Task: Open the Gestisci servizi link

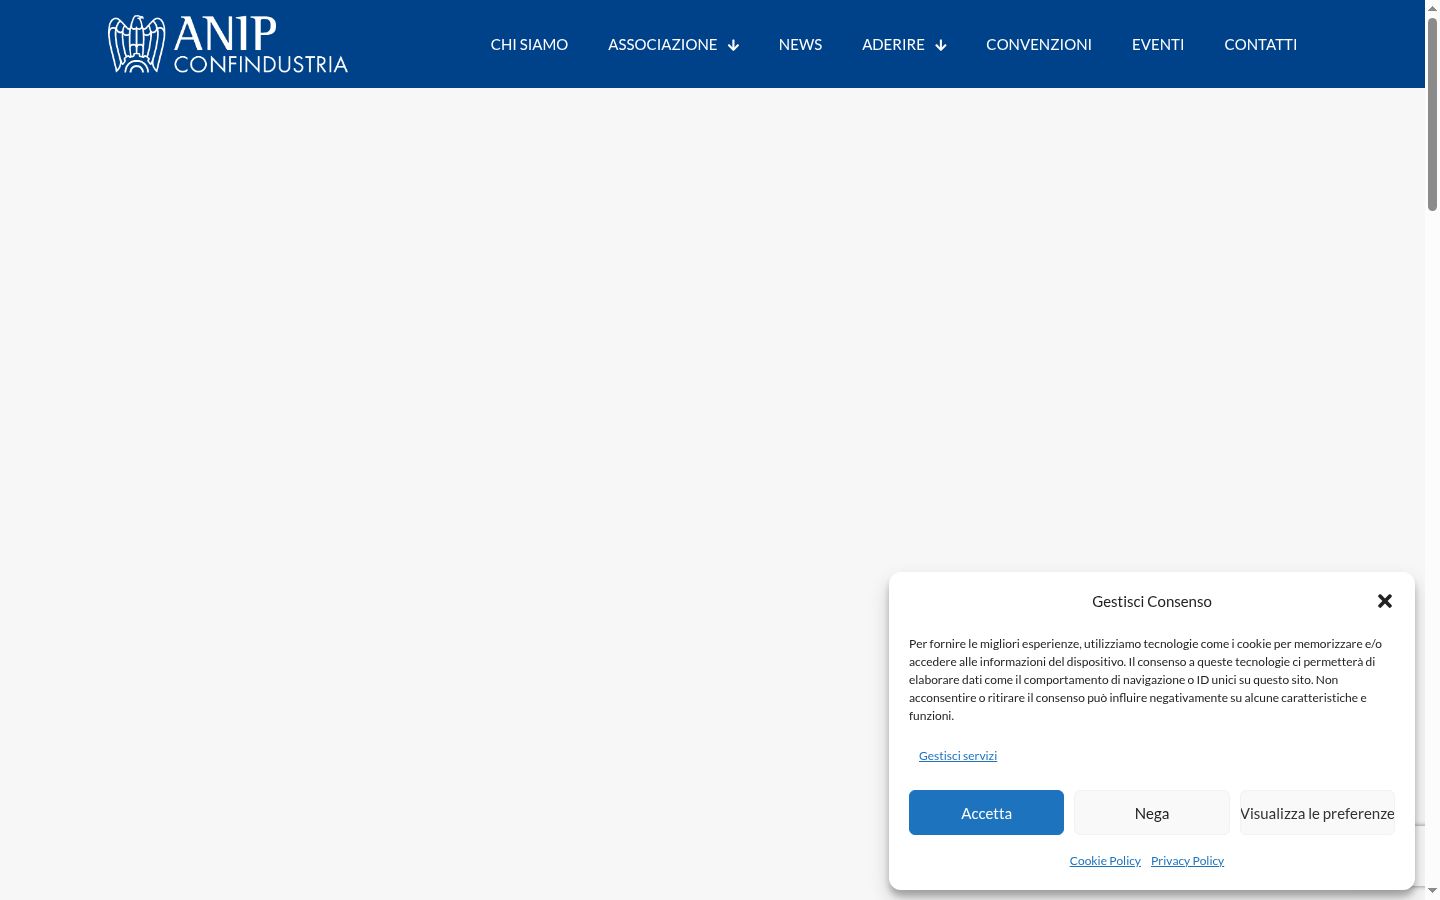Action: pos(958,756)
